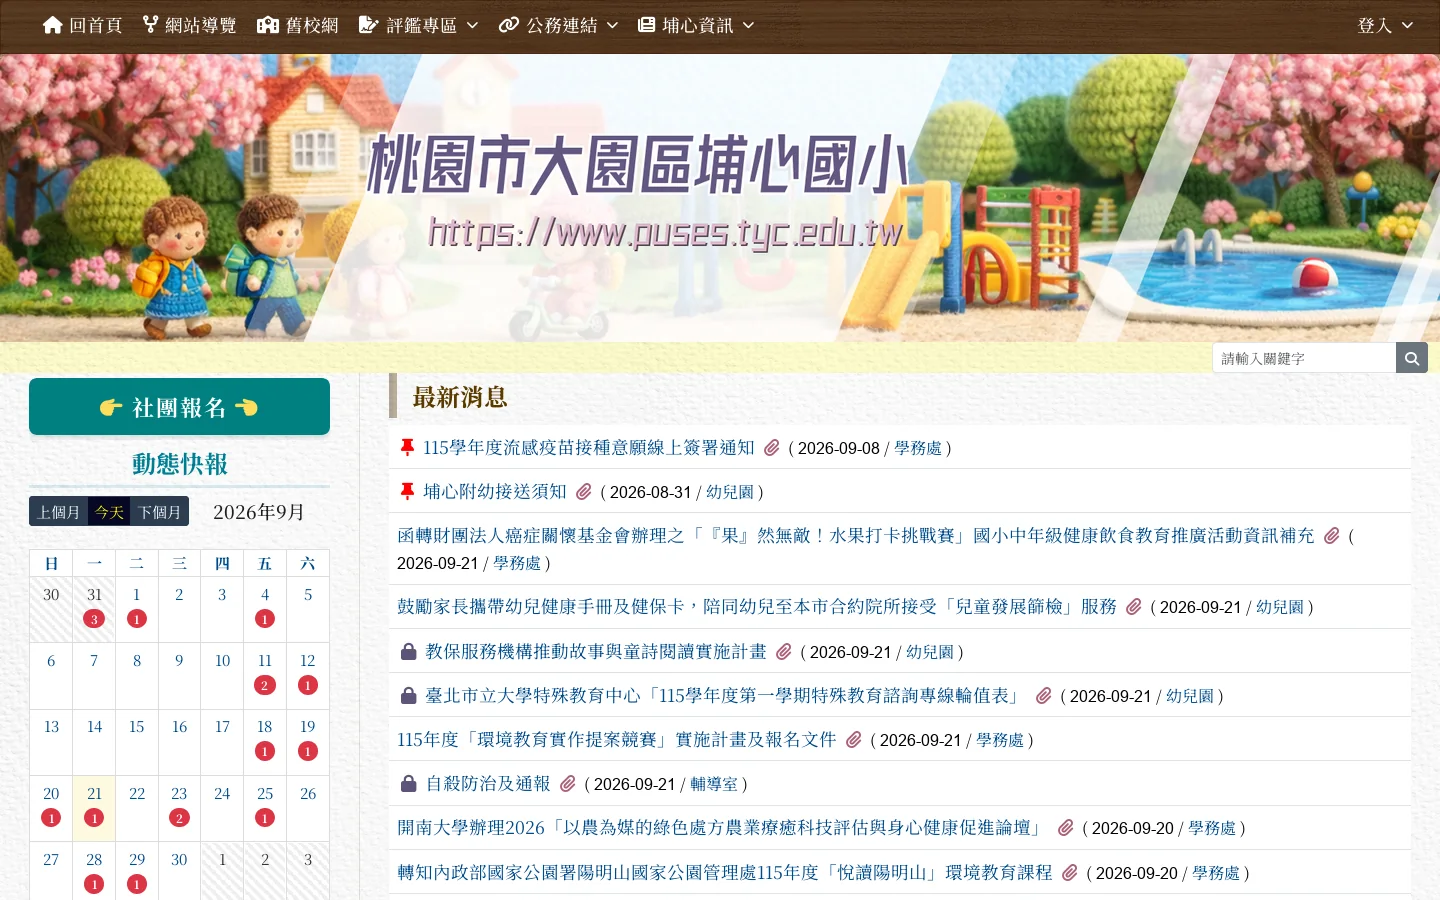The image size is (1440, 900).
Task: Click the magnifier search button
Action: (1411, 358)
